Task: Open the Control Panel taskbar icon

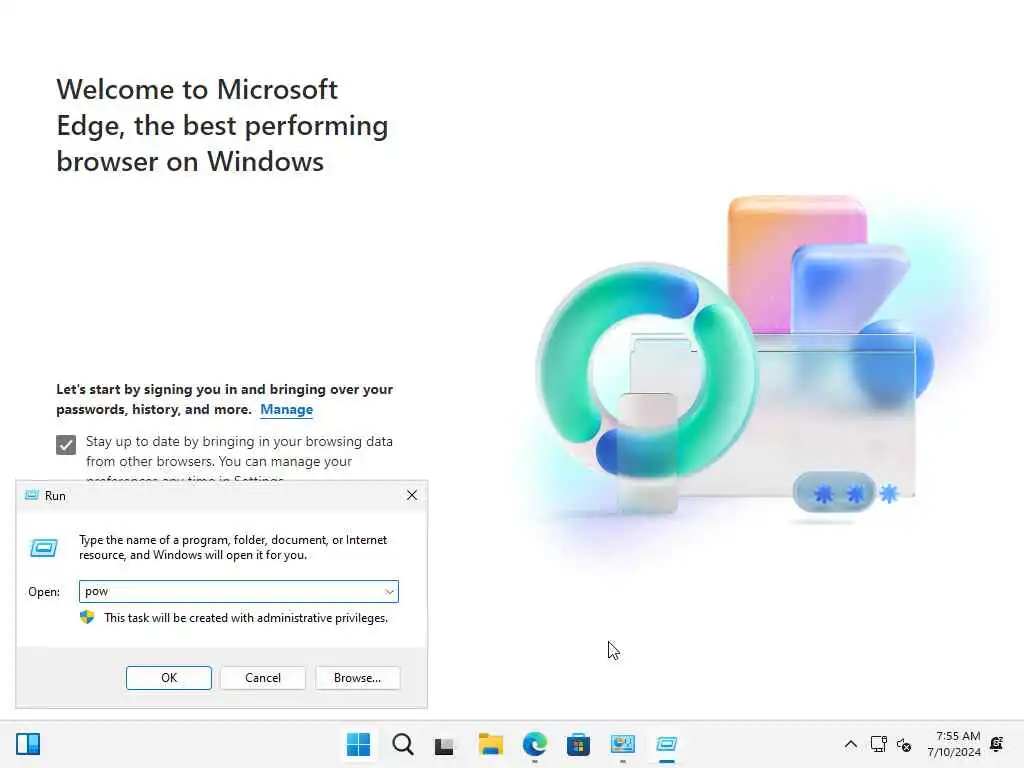Action: 622,744
